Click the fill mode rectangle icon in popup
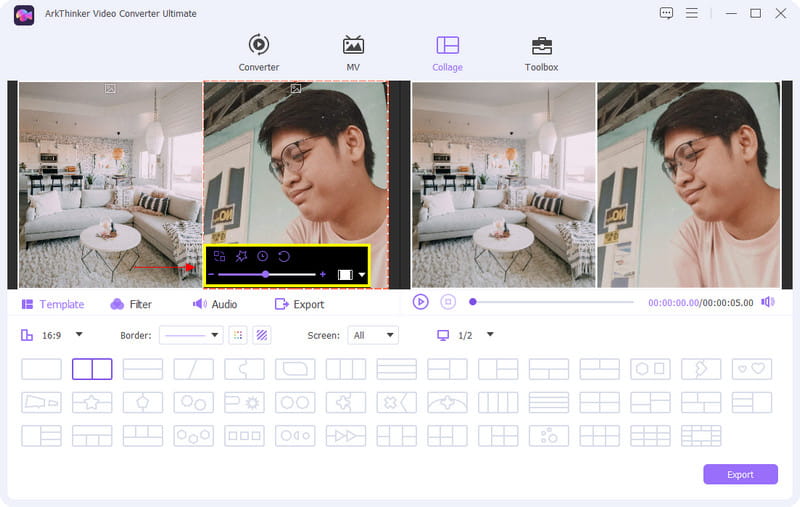Image resolution: width=800 pixels, height=507 pixels. [345, 275]
